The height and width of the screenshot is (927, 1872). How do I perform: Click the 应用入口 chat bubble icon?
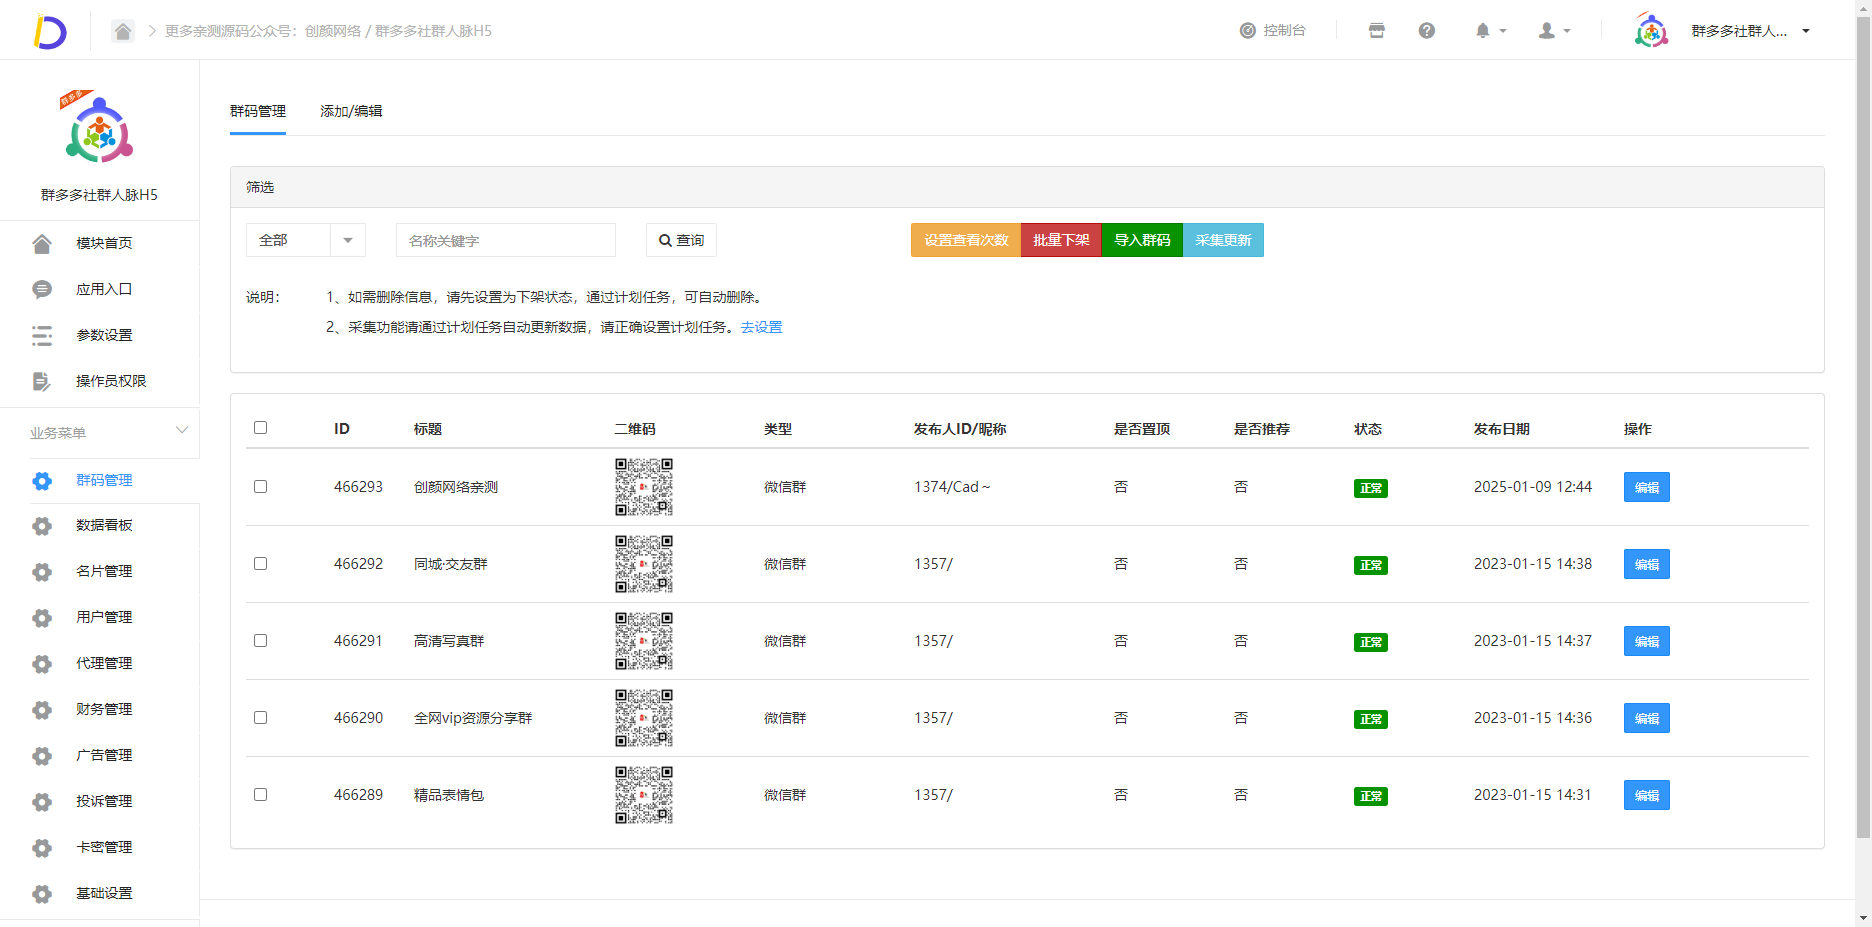pyautogui.click(x=42, y=289)
